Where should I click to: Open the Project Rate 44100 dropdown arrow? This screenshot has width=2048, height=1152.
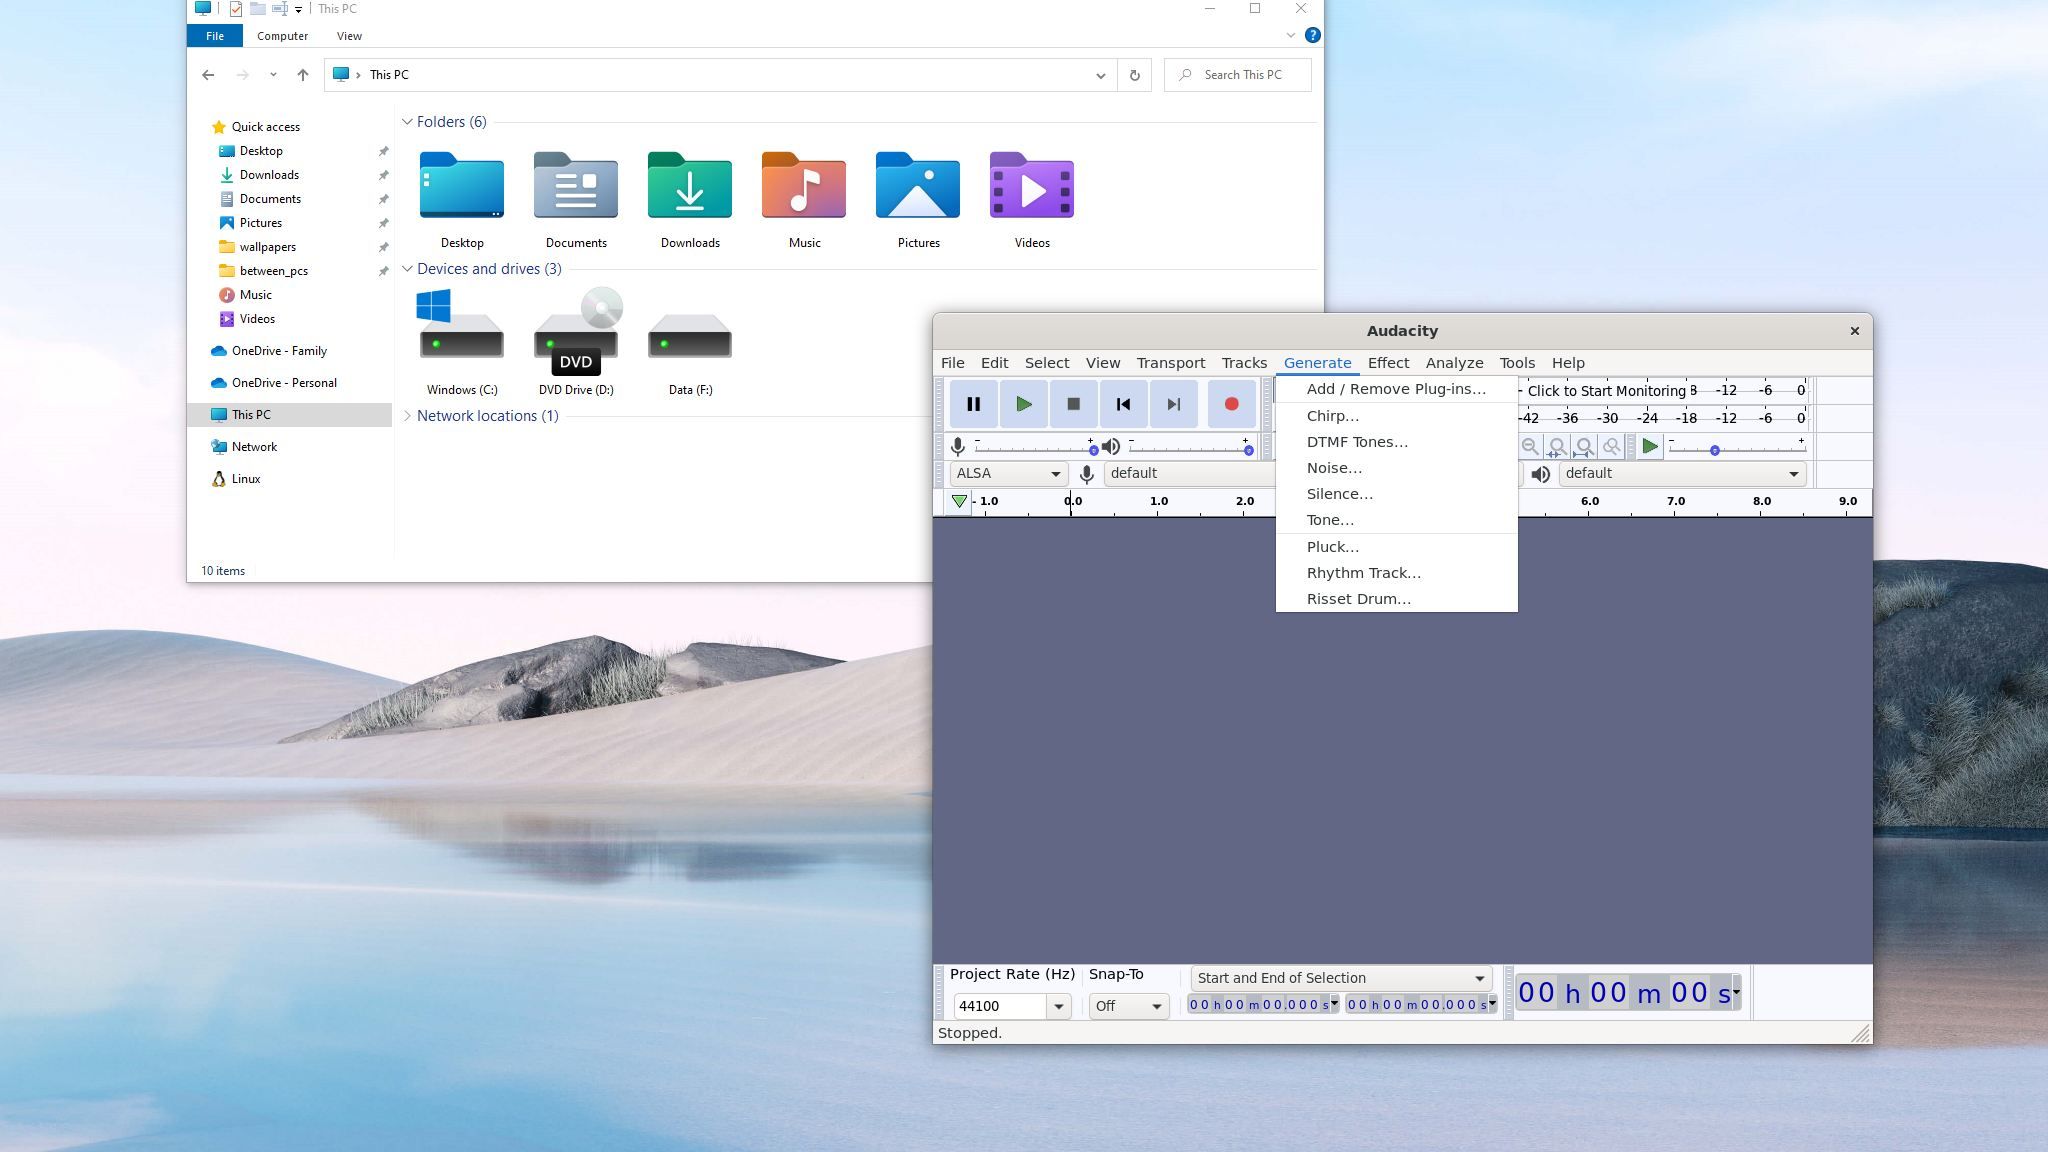(x=1058, y=1006)
